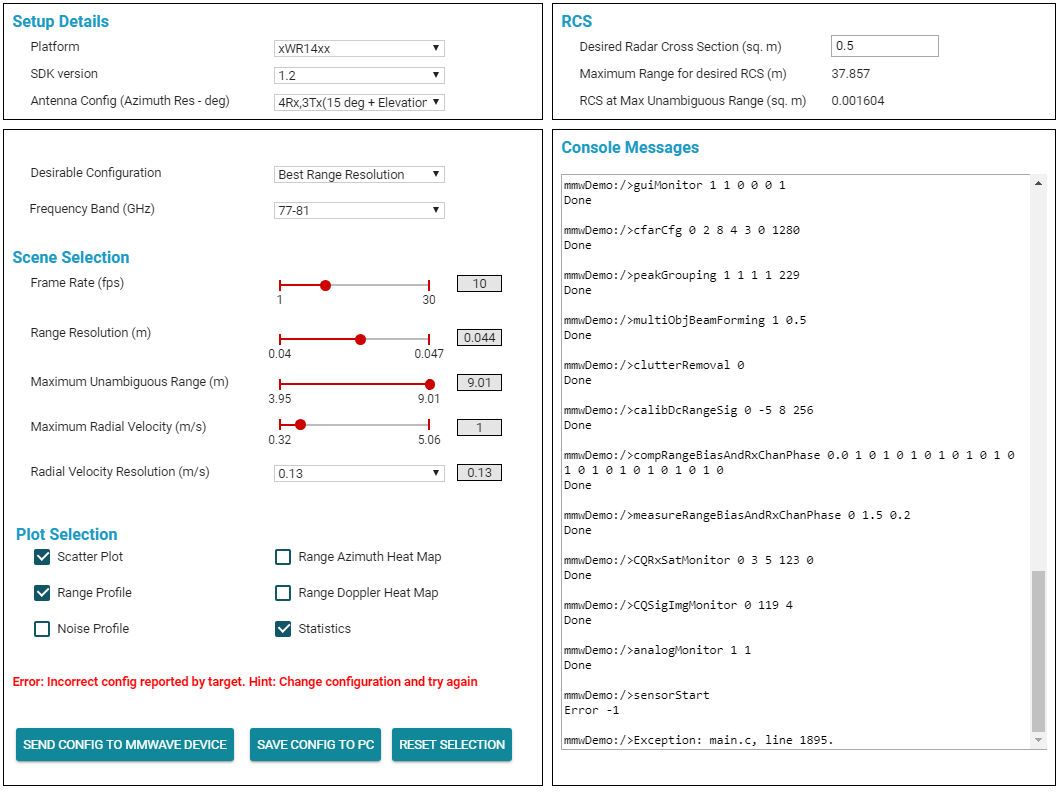Uncheck the Range Profile checkbox
The width and height of the screenshot is (1061, 792).
42,593
